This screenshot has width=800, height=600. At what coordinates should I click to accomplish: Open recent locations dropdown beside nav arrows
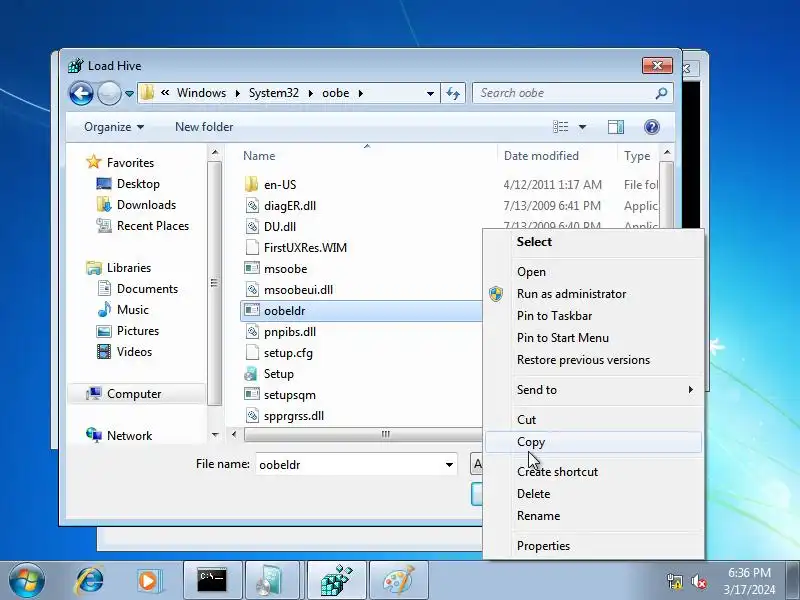pos(129,94)
